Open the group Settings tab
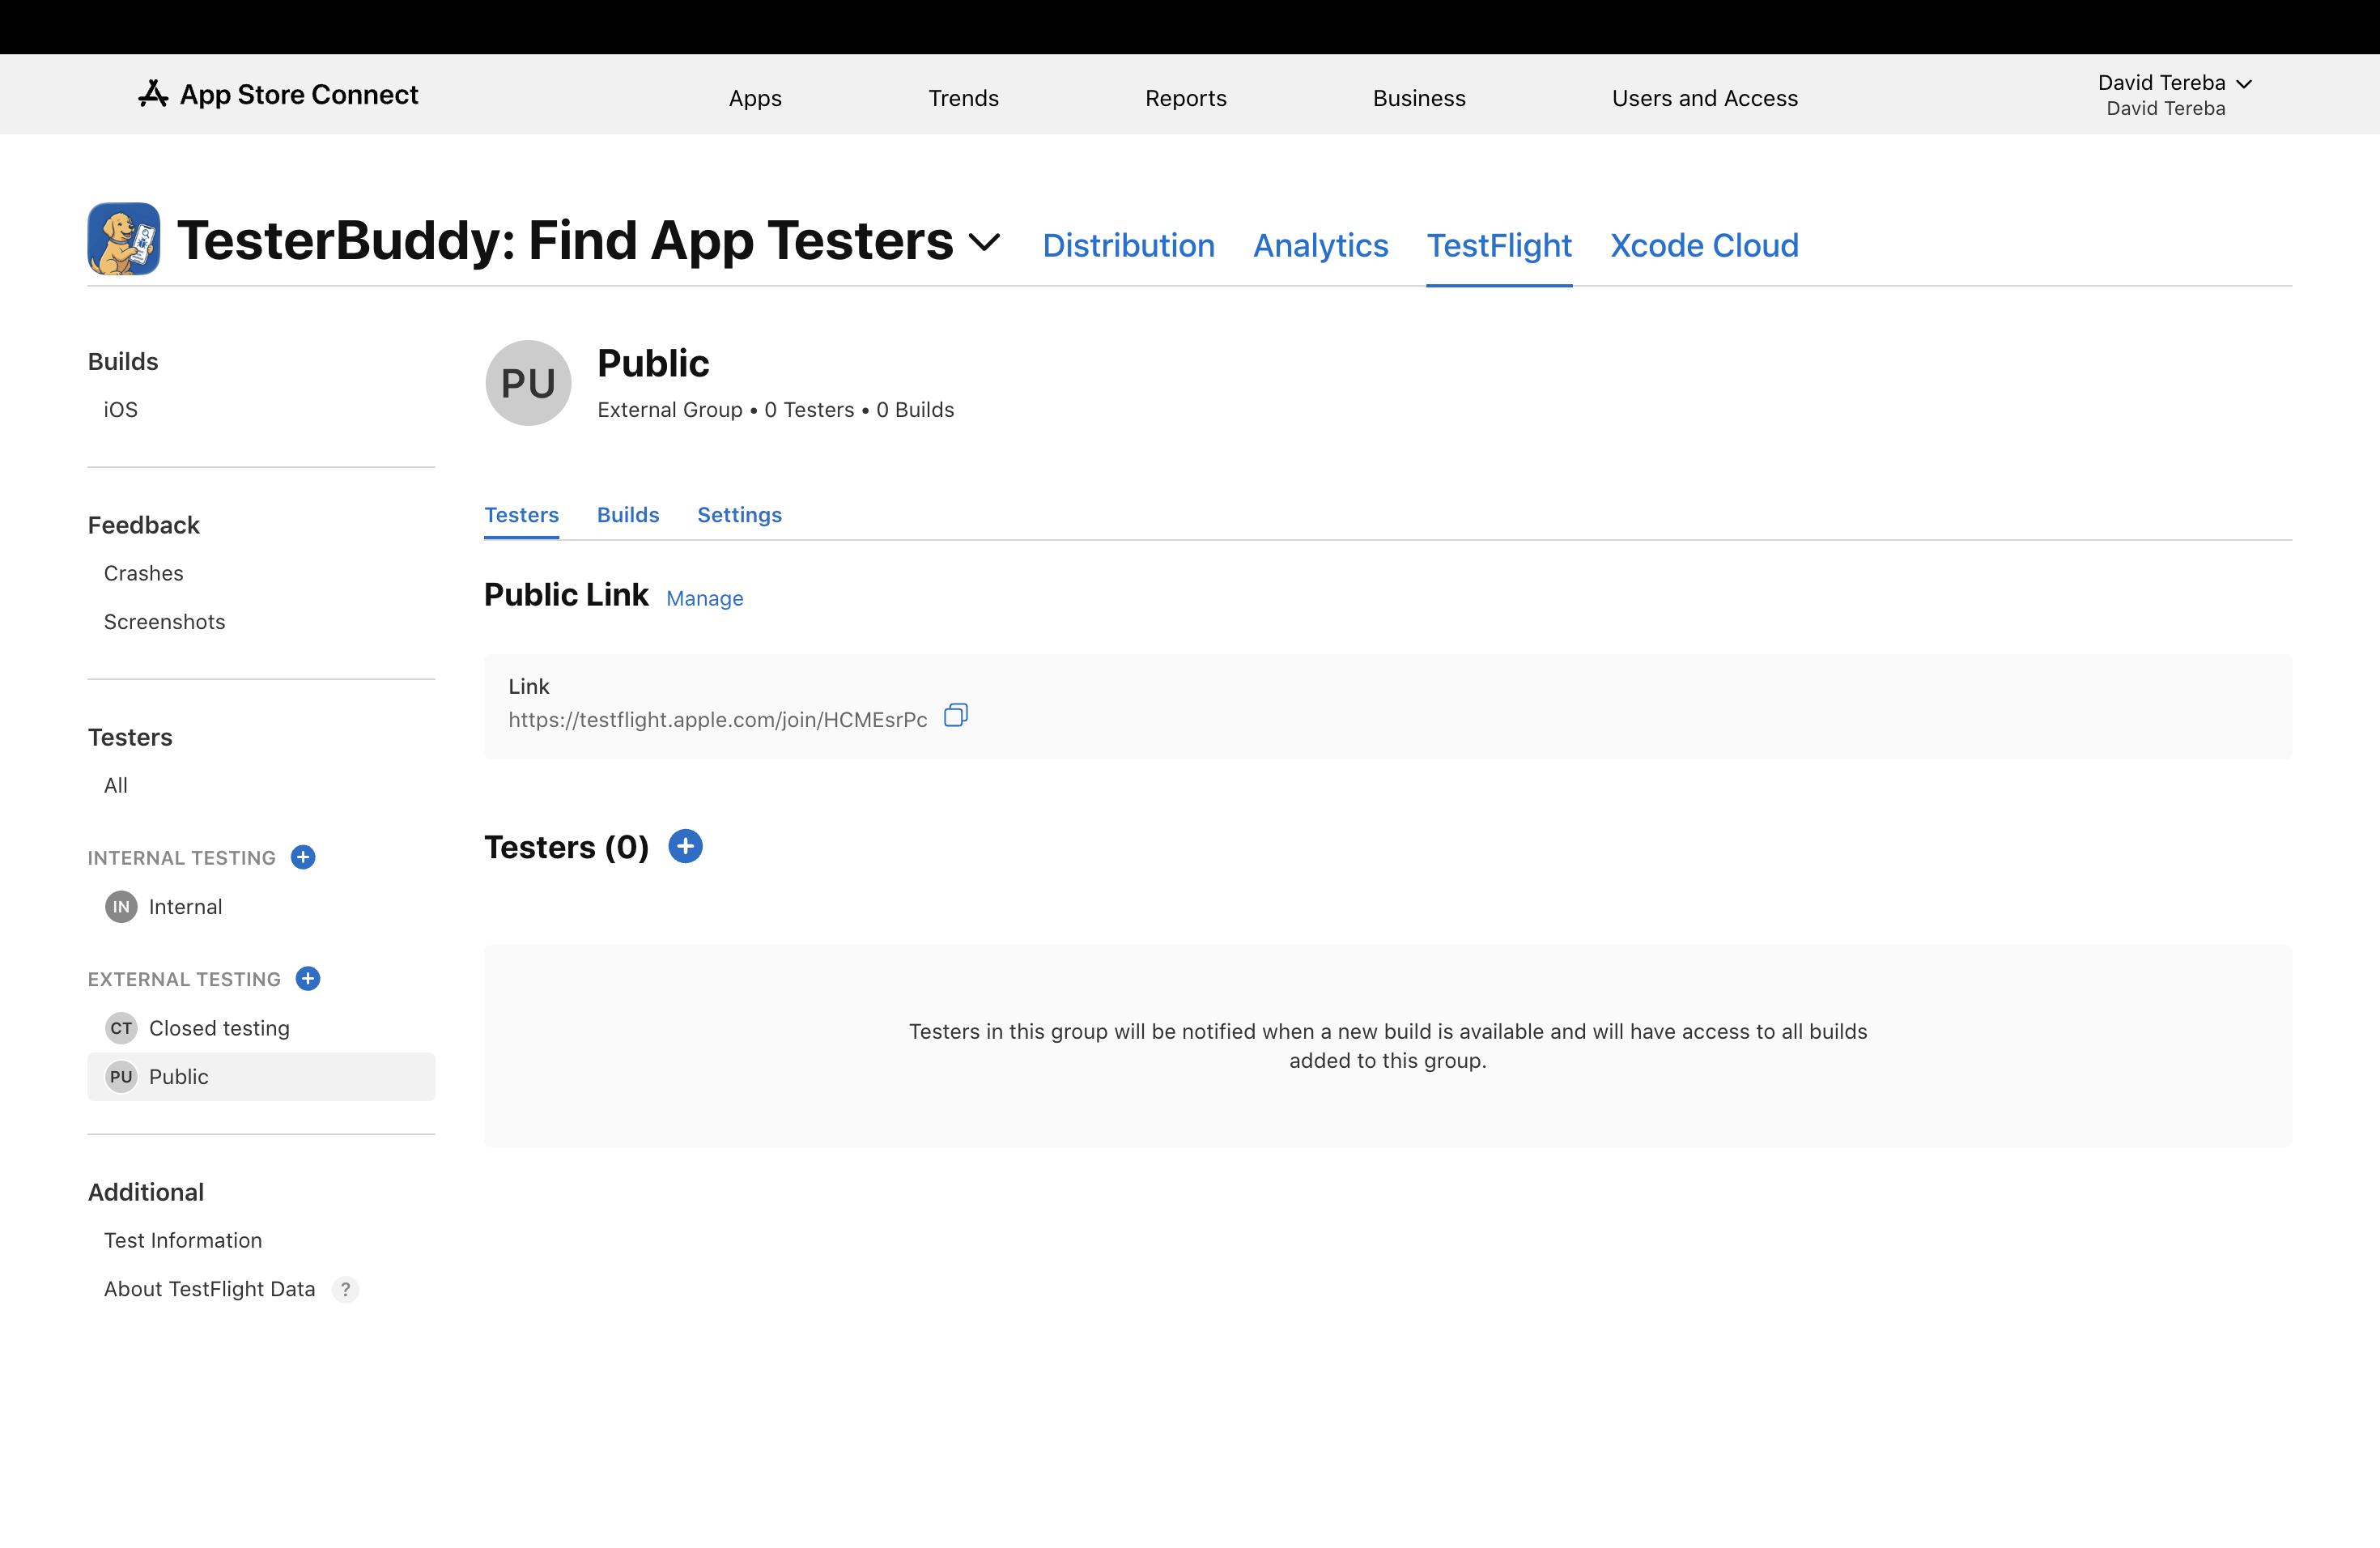This screenshot has width=2380, height=1548. click(x=740, y=515)
